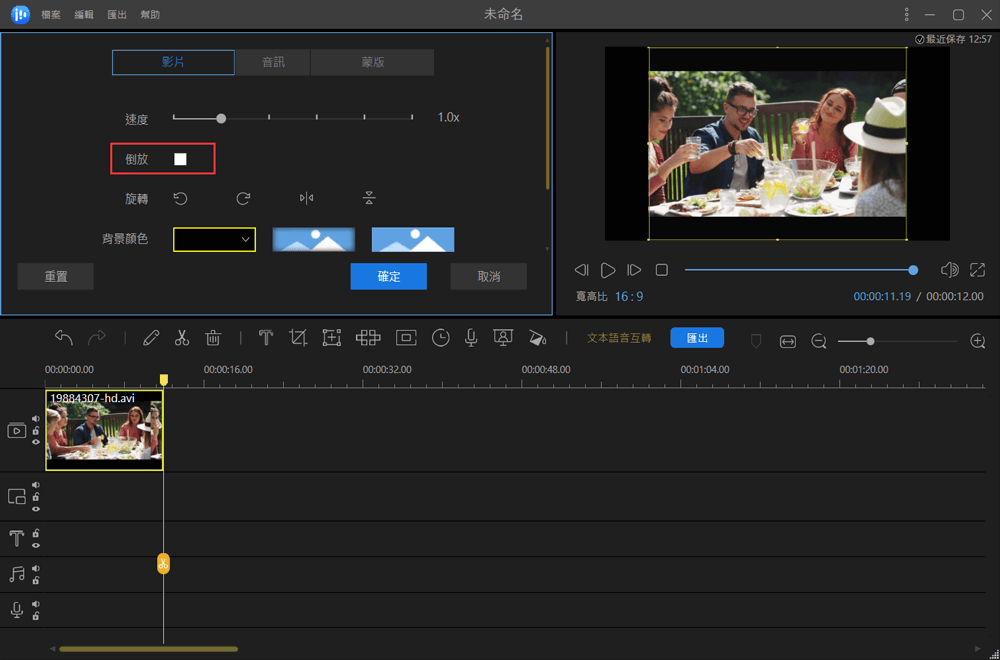The image size is (1000, 660).
Task: Rotate clip clockwise with rotate icon
Action: pyautogui.click(x=243, y=199)
